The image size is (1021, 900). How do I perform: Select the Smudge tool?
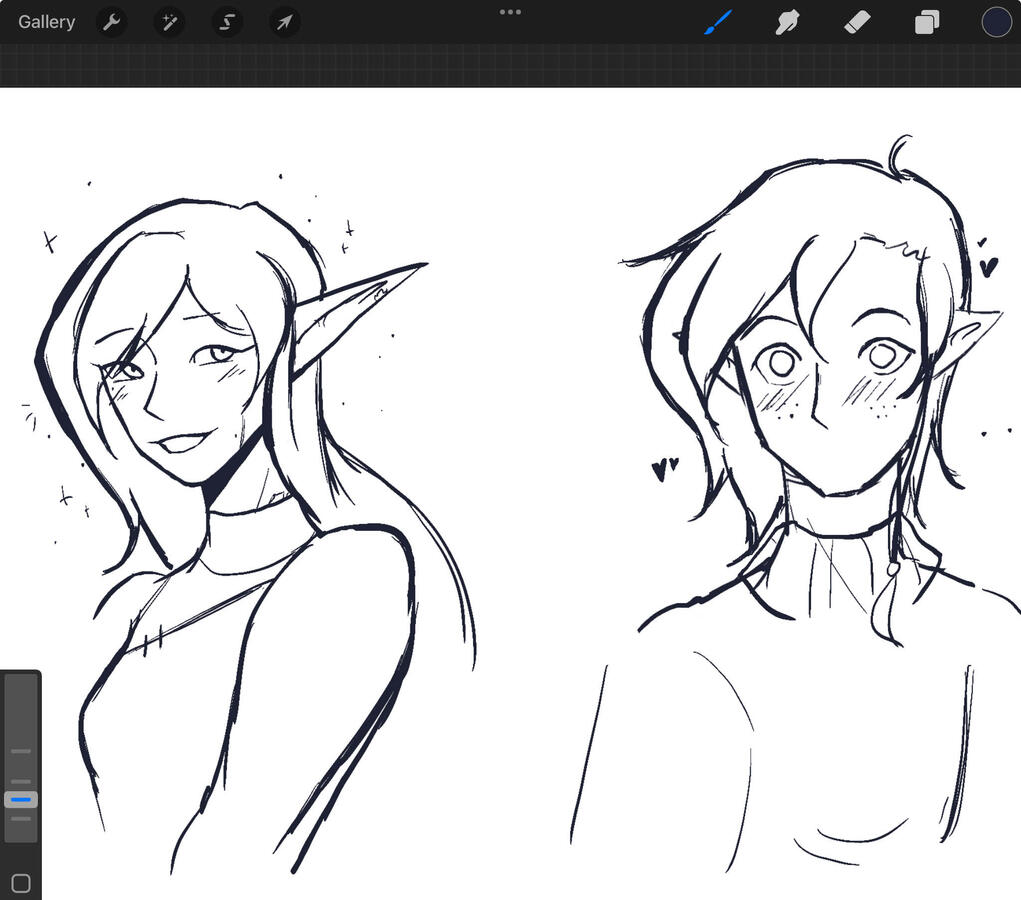[788, 22]
